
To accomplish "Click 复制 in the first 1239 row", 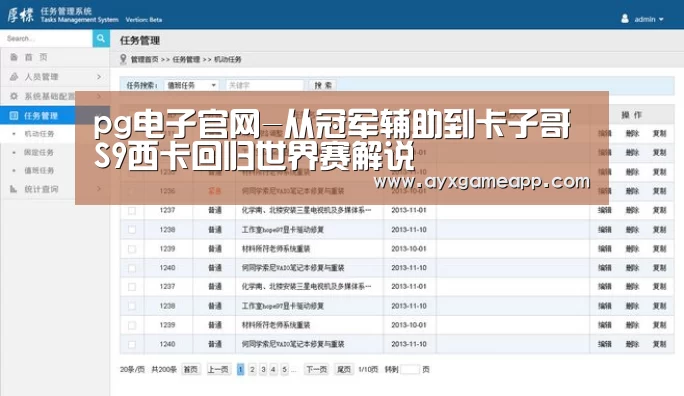I will pos(660,249).
